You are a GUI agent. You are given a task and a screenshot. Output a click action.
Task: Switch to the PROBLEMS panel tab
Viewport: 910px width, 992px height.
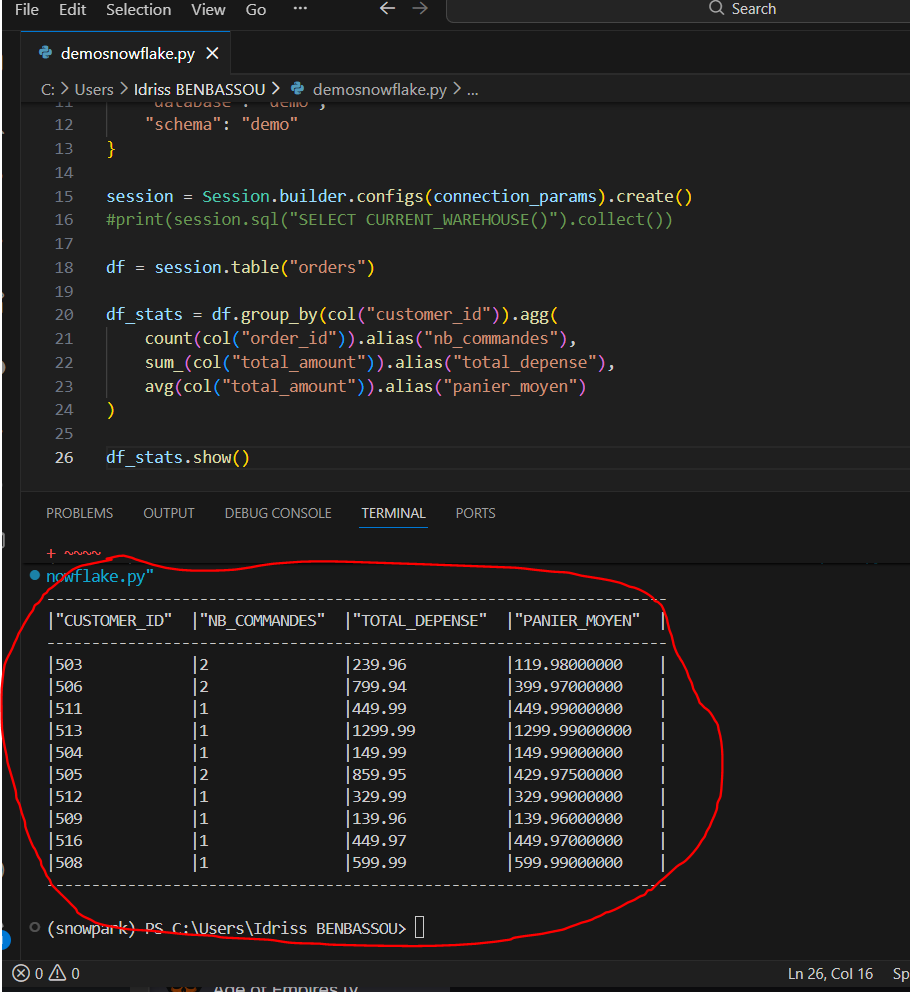[x=80, y=513]
